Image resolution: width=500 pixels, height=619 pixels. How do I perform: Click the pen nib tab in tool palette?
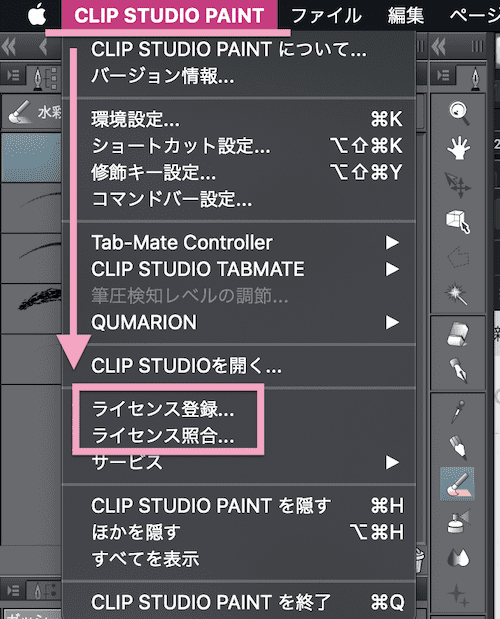coord(476,79)
